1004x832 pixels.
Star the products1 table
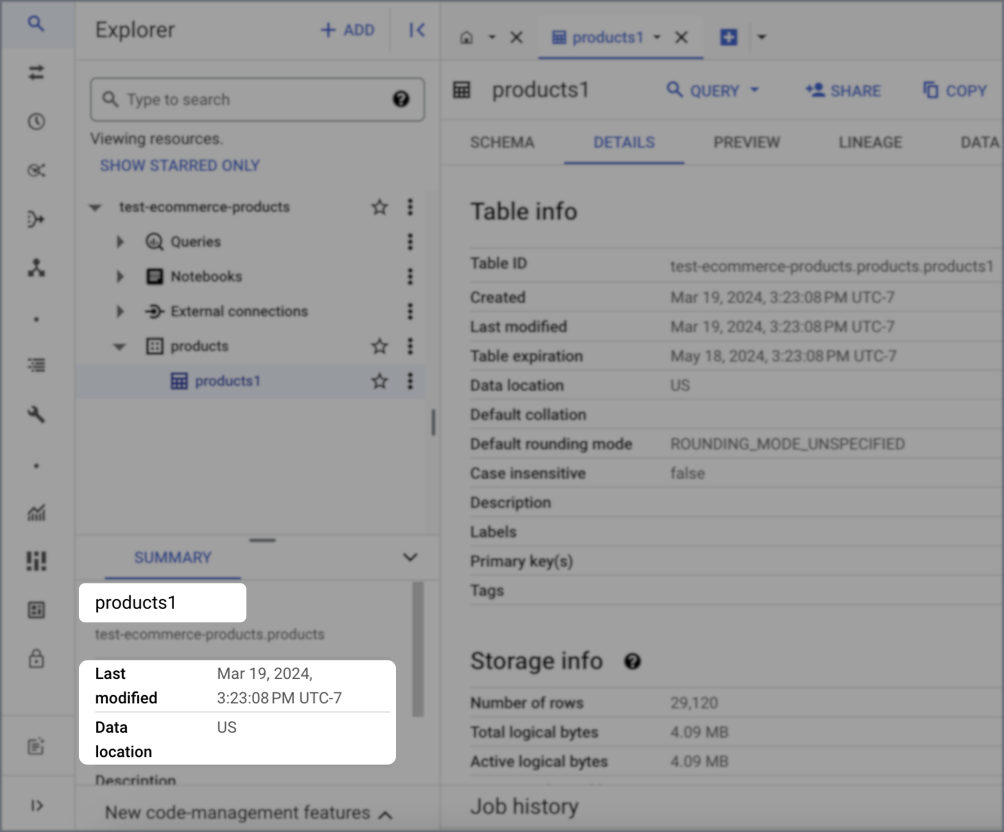coord(379,381)
